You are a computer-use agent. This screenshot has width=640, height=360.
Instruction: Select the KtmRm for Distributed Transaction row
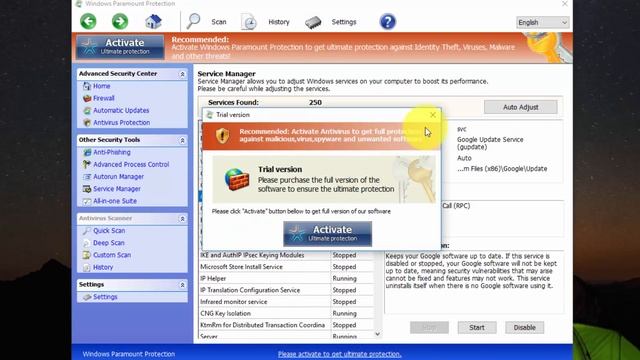click(286, 325)
